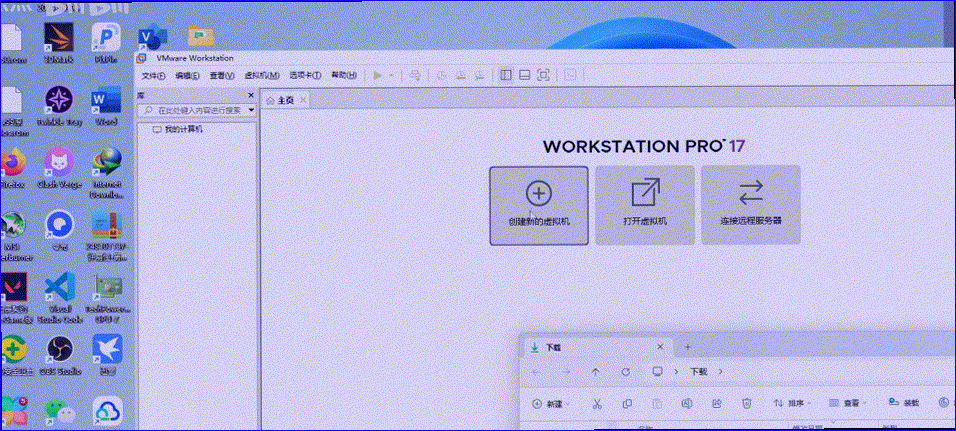Click the green power-on play icon
Viewport: 956px width, 431px height.
(x=378, y=76)
